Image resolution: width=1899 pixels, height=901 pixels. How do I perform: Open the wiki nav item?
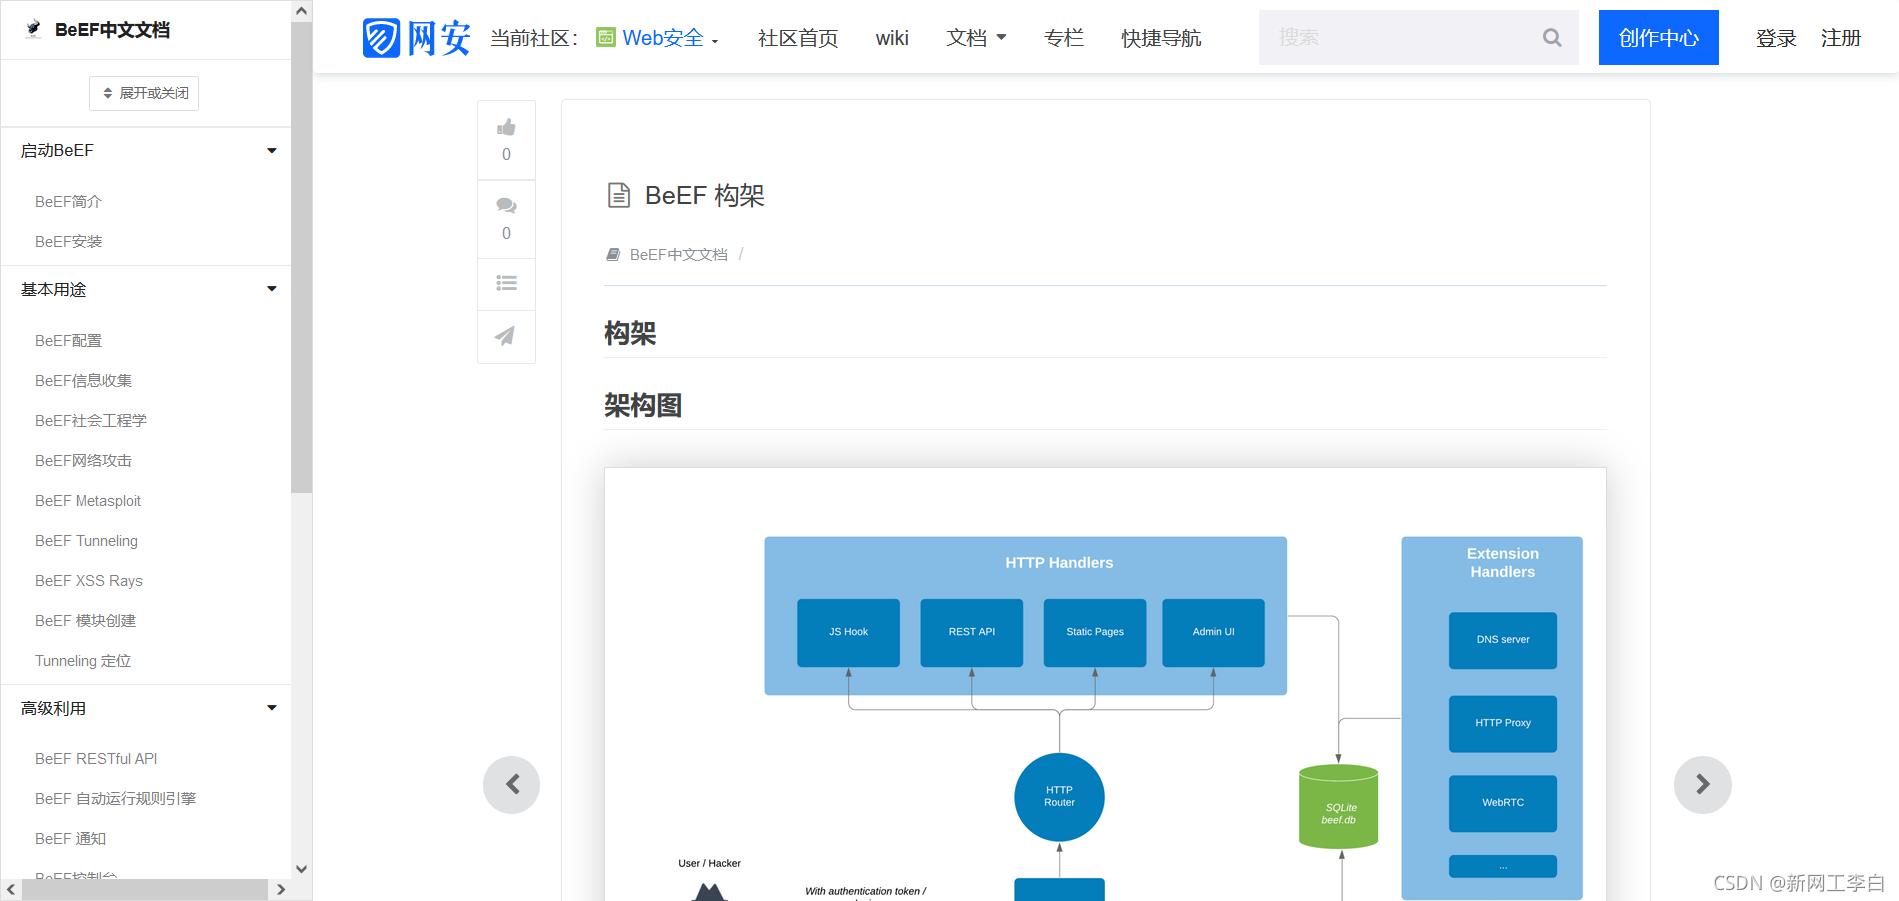pos(892,38)
